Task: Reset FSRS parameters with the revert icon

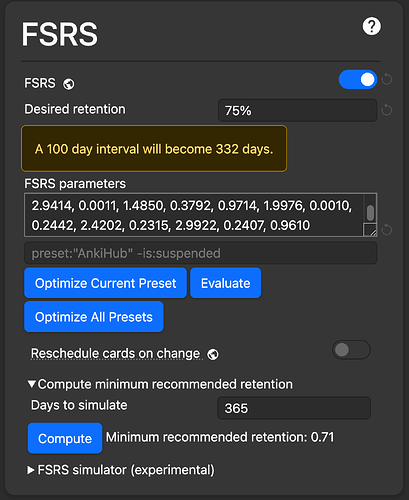Action: point(387,229)
